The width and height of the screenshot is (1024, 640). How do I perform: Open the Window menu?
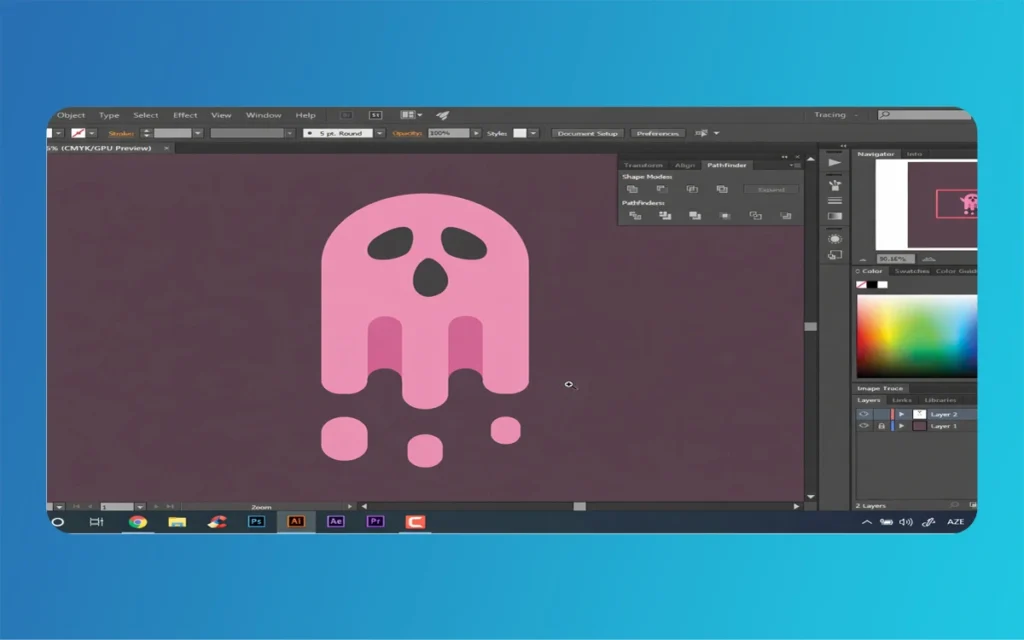(x=263, y=114)
